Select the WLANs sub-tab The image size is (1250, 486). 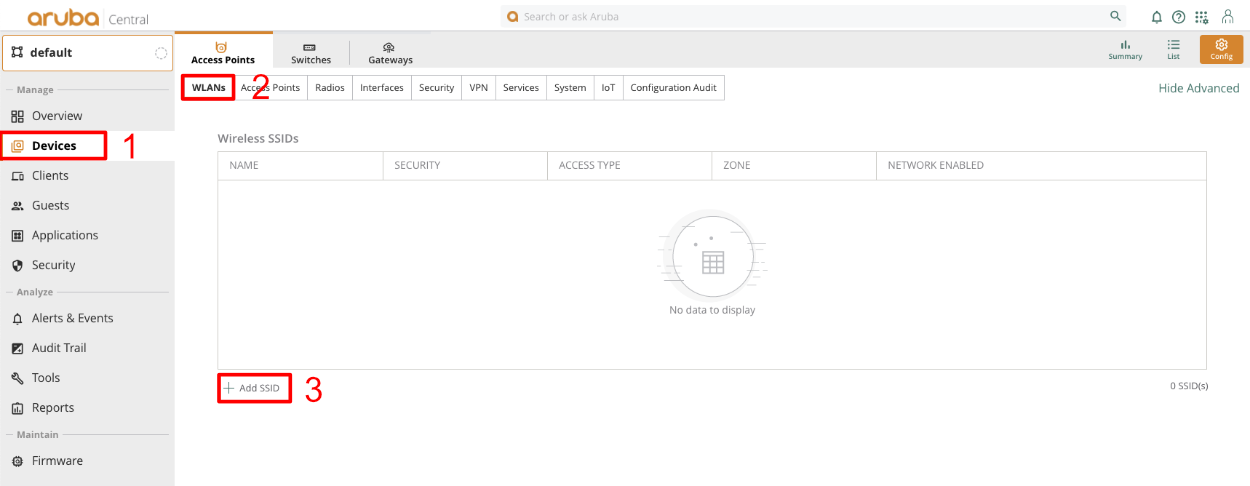tap(208, 88)
